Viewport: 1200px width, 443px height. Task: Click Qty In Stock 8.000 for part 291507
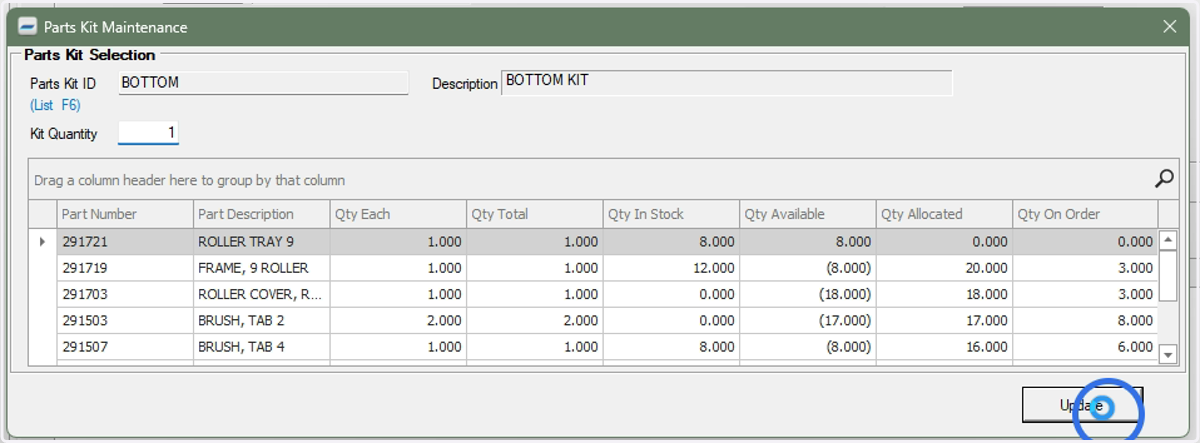click(x=671, y=346)
